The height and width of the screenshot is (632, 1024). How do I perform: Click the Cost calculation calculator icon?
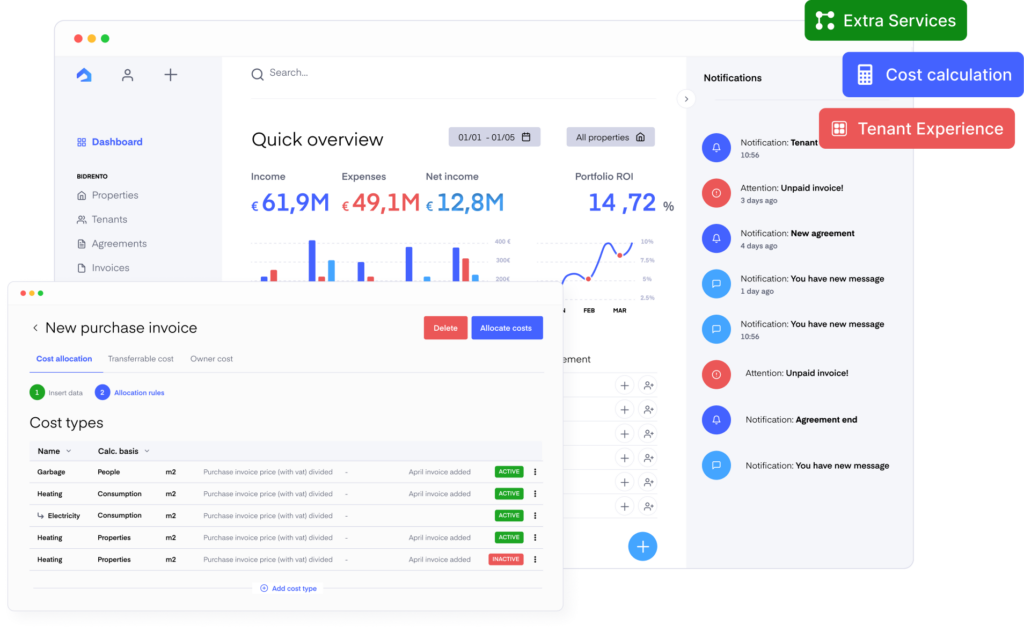click(x=865, y=74)
